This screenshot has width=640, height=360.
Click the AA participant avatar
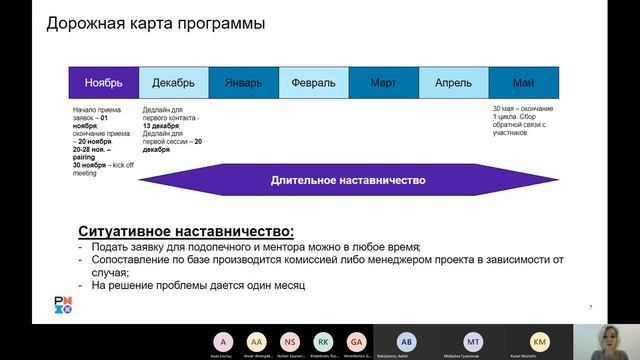tap(256, 342)
